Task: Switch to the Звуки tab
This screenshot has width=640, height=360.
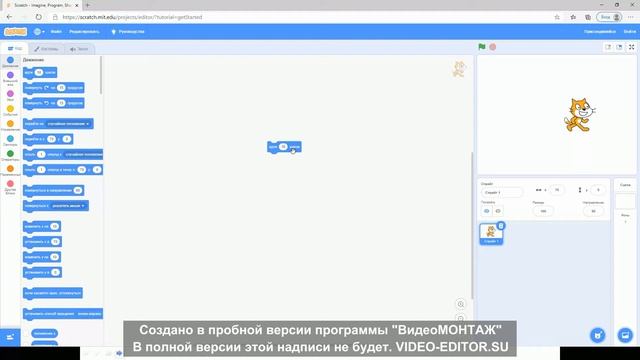Action: click(x=79, y=49)
